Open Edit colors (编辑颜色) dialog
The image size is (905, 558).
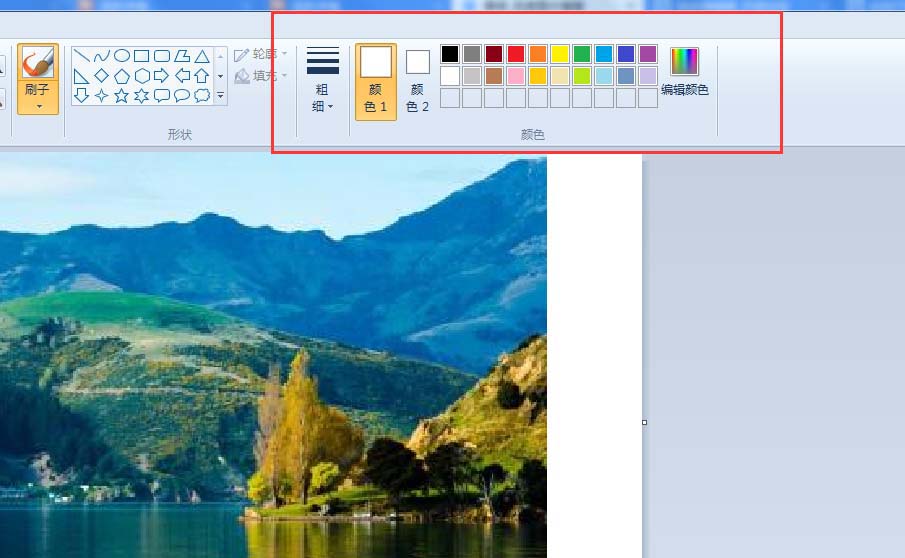(685, 72)
